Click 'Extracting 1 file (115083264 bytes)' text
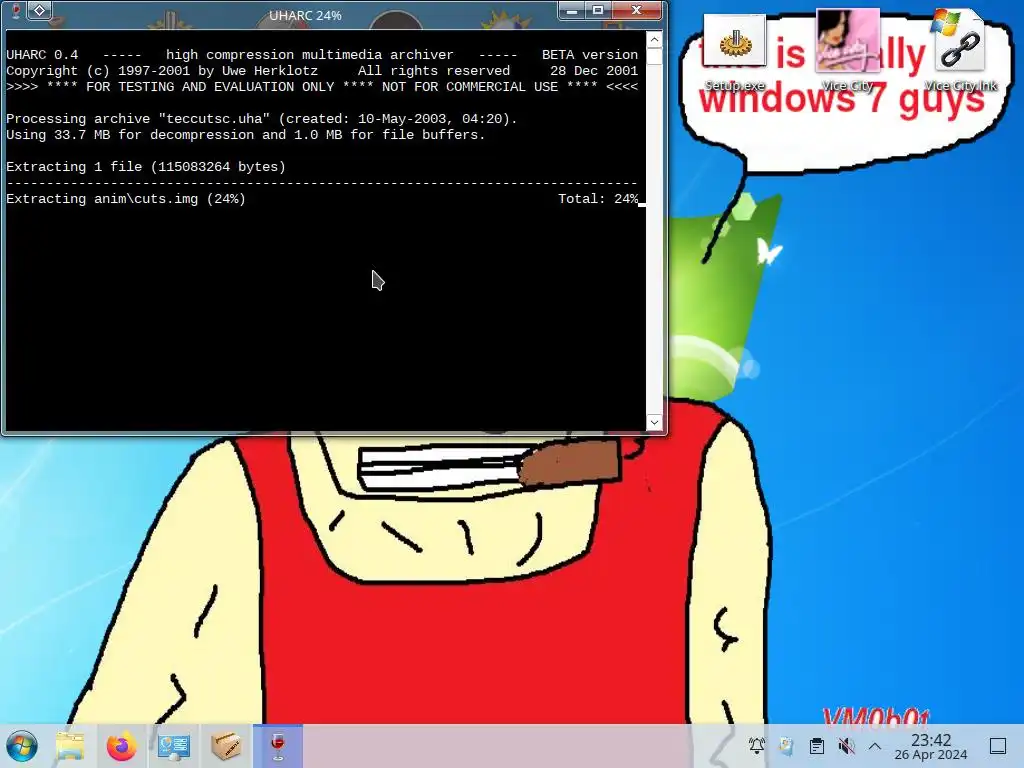Viewport: 1024px width, 768px height. (x=146, y=167)
